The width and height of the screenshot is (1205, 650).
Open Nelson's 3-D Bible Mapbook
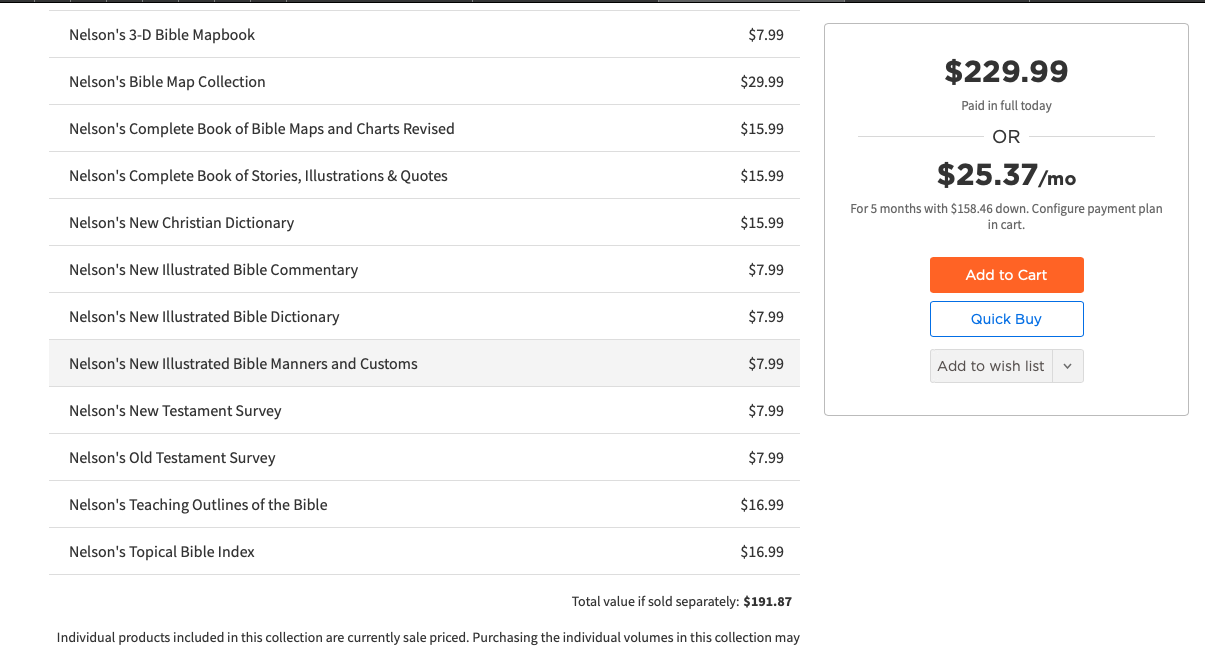162,35
